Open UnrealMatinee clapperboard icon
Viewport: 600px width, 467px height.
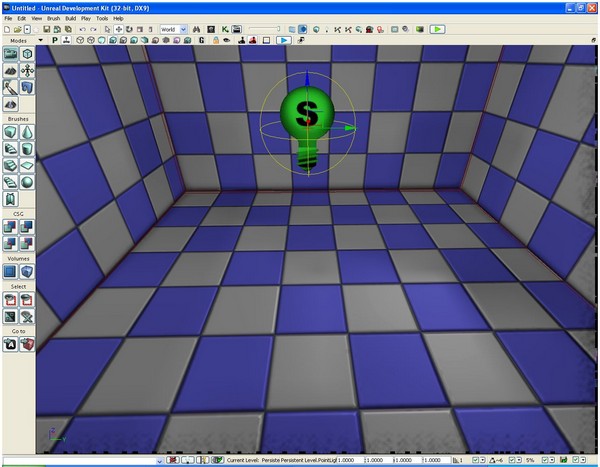[x=237, y=29]
